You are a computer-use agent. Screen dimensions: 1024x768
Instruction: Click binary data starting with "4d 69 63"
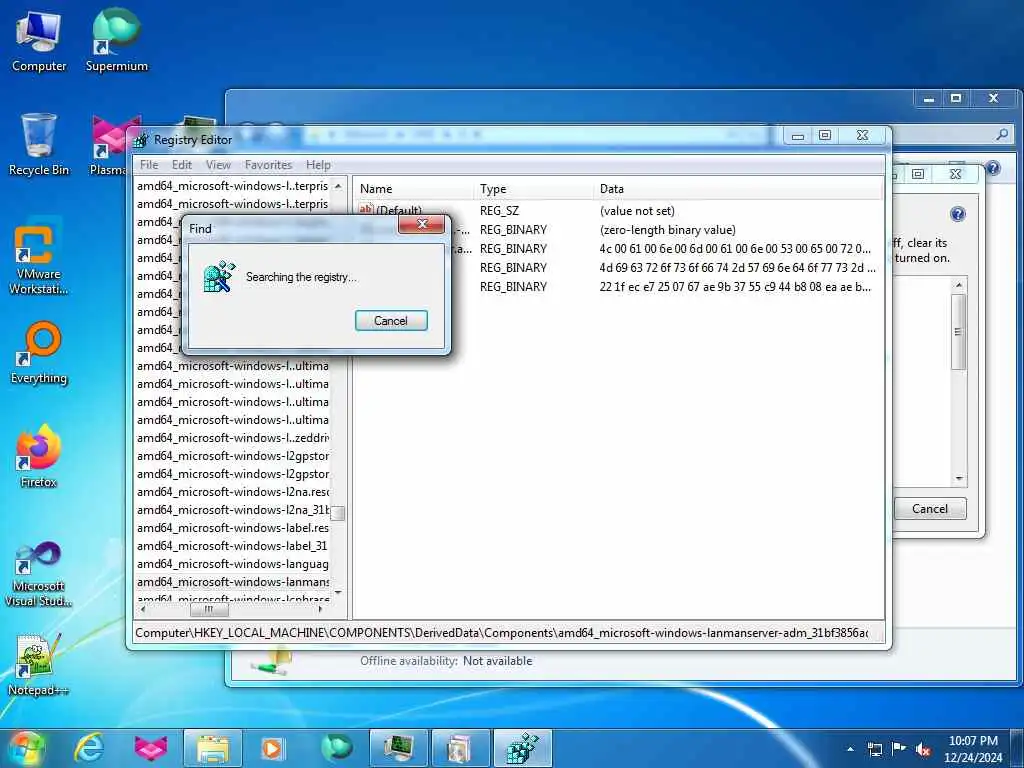tap(737, 268)
